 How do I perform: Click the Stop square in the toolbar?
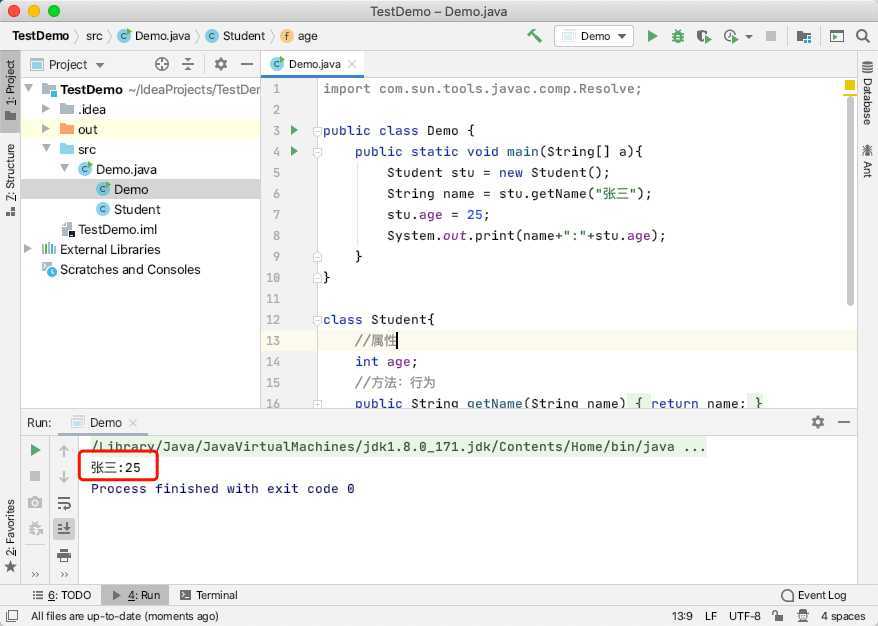pyautogui.click(x=770, y=36)
